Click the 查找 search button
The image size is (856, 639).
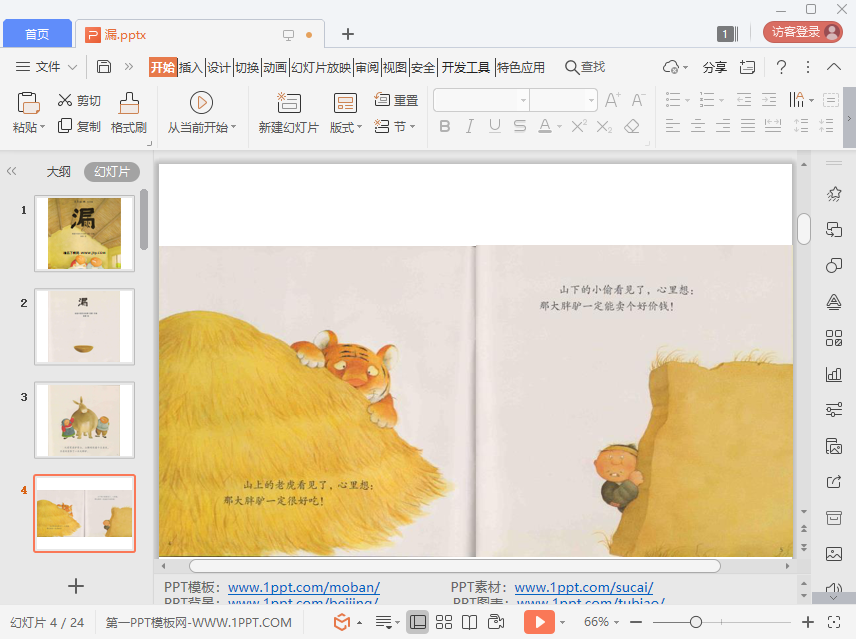click(585, 67)
